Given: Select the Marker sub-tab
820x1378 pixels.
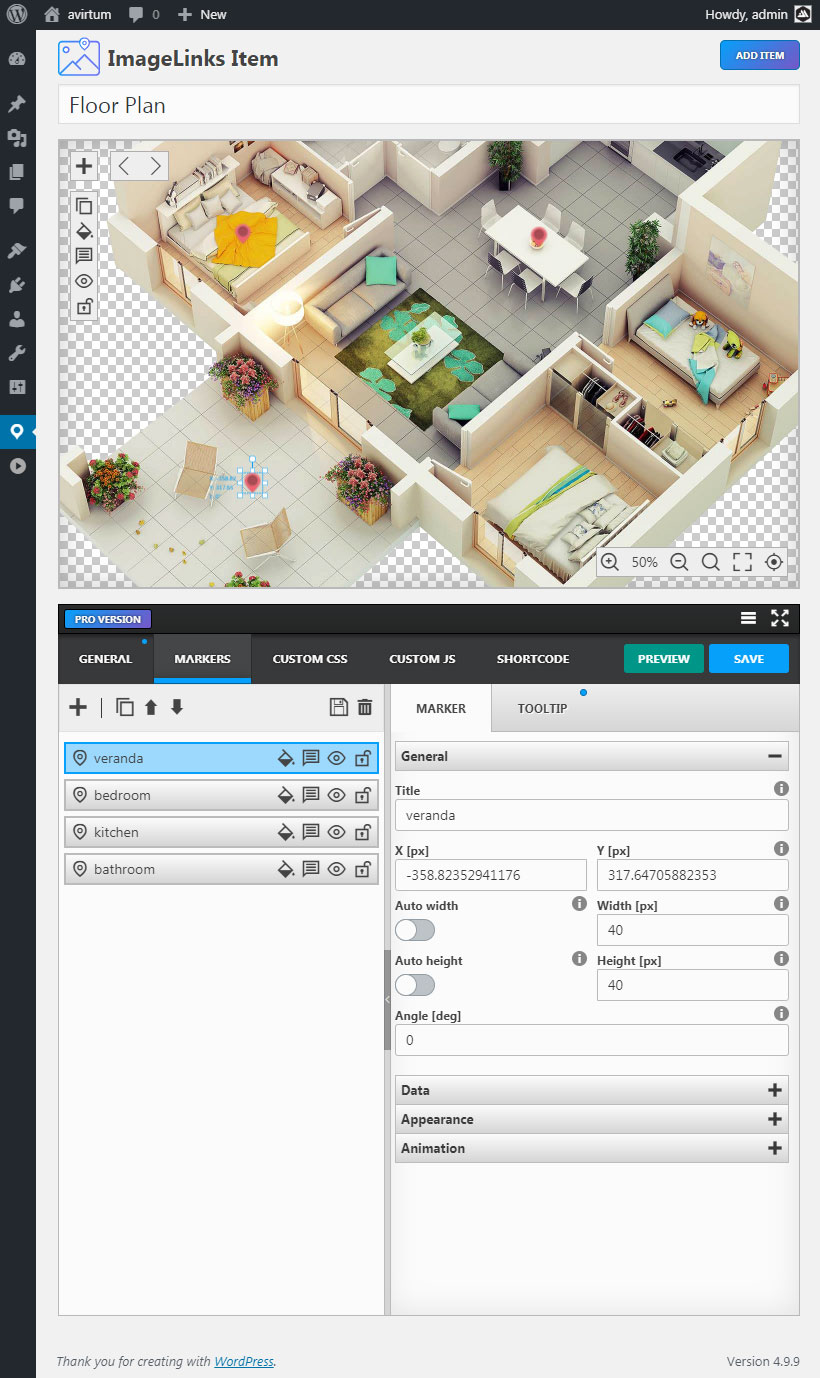Looking at the screenshot, I should (441, 708).
